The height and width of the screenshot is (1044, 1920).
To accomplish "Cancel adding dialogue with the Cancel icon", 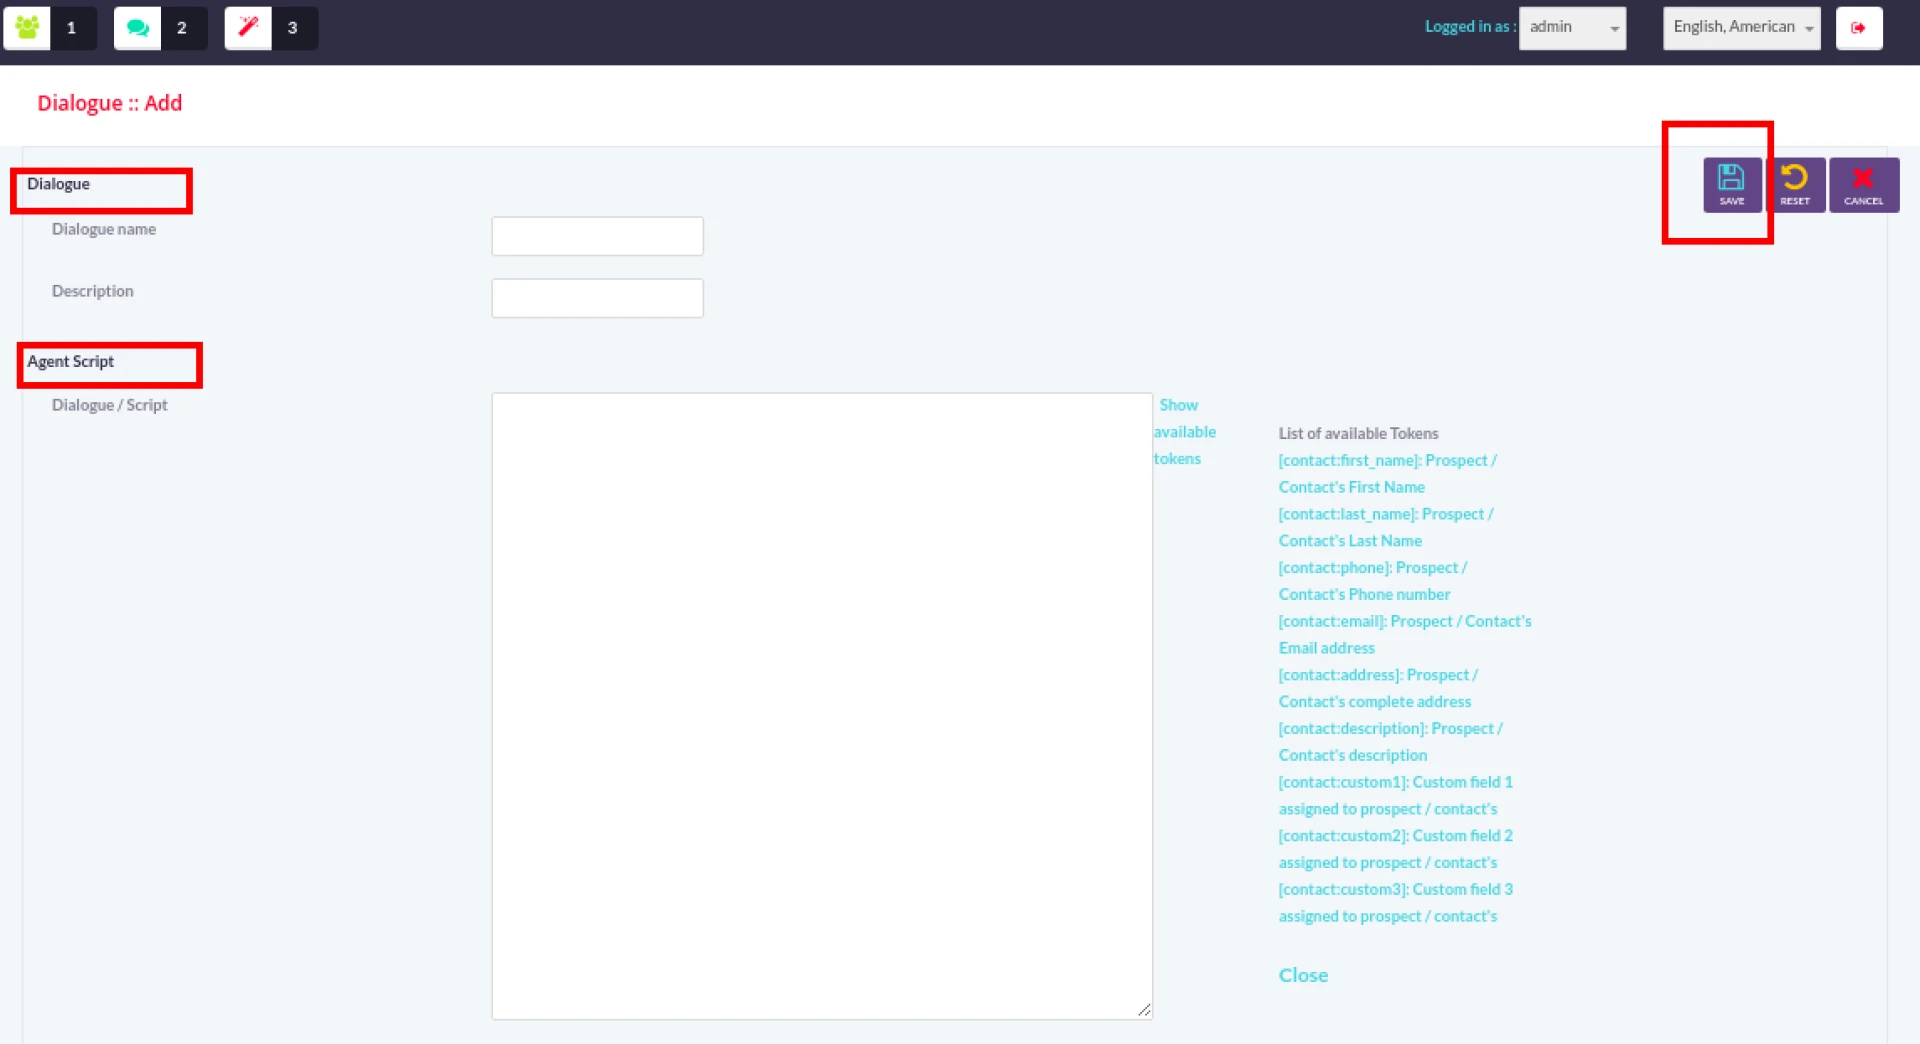I will coord(1863,185).
